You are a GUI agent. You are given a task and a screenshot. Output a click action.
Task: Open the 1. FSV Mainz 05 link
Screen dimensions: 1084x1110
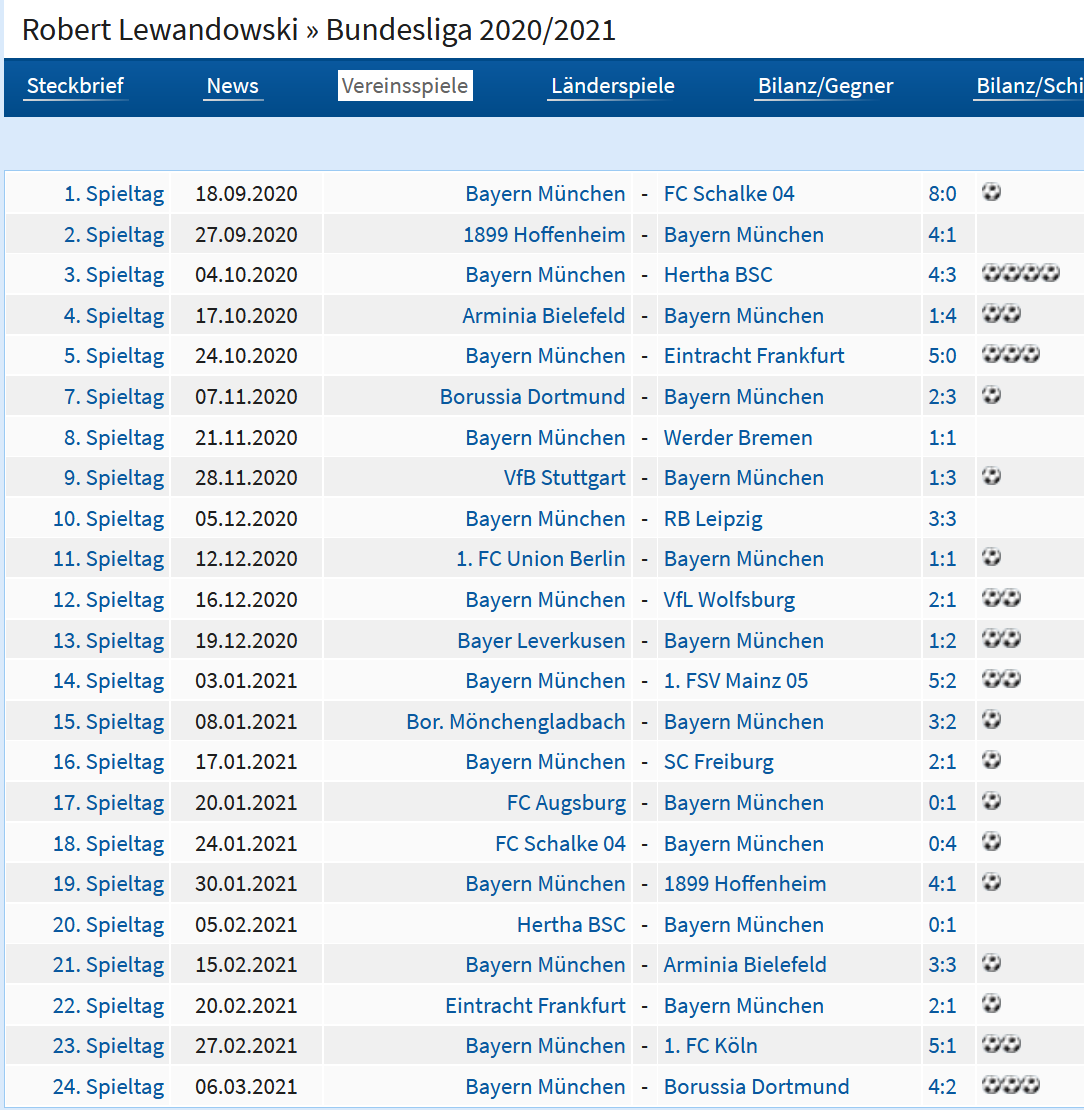pyautogui.click(x=736, y=681)
